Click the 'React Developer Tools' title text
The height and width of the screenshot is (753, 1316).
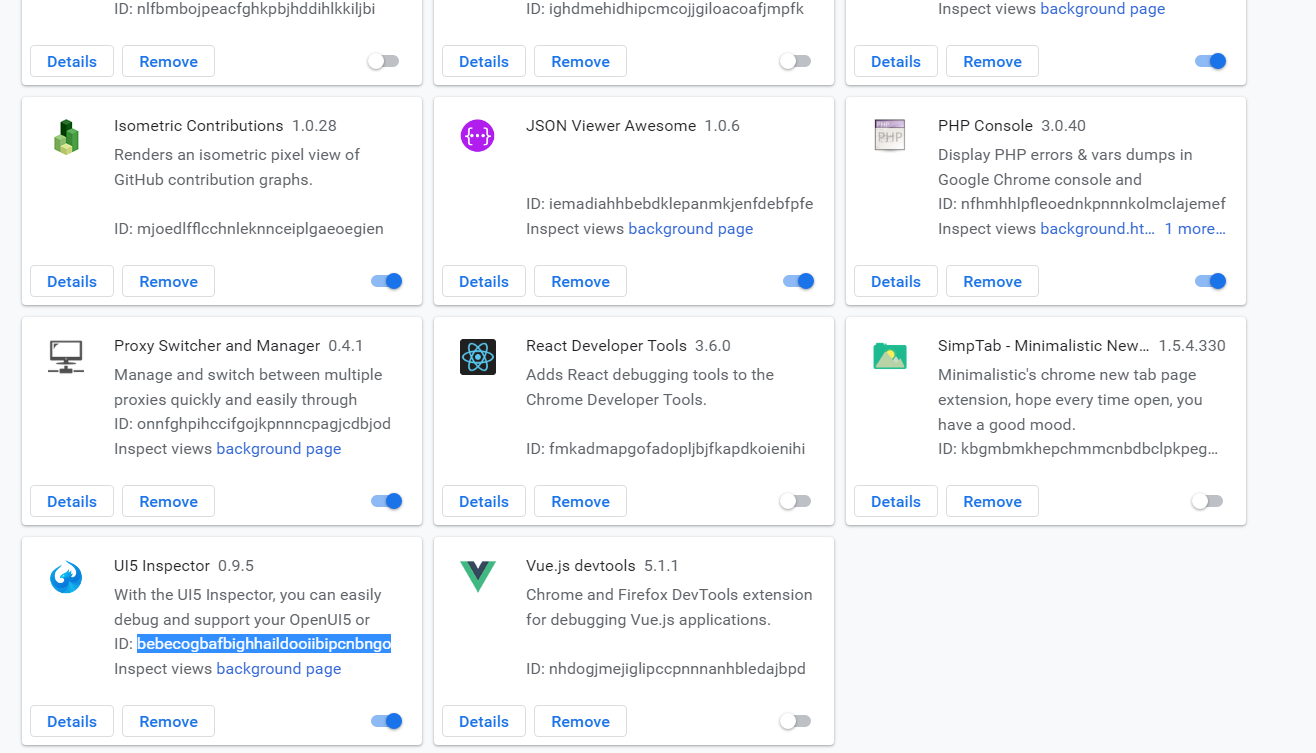click(606, 346)
